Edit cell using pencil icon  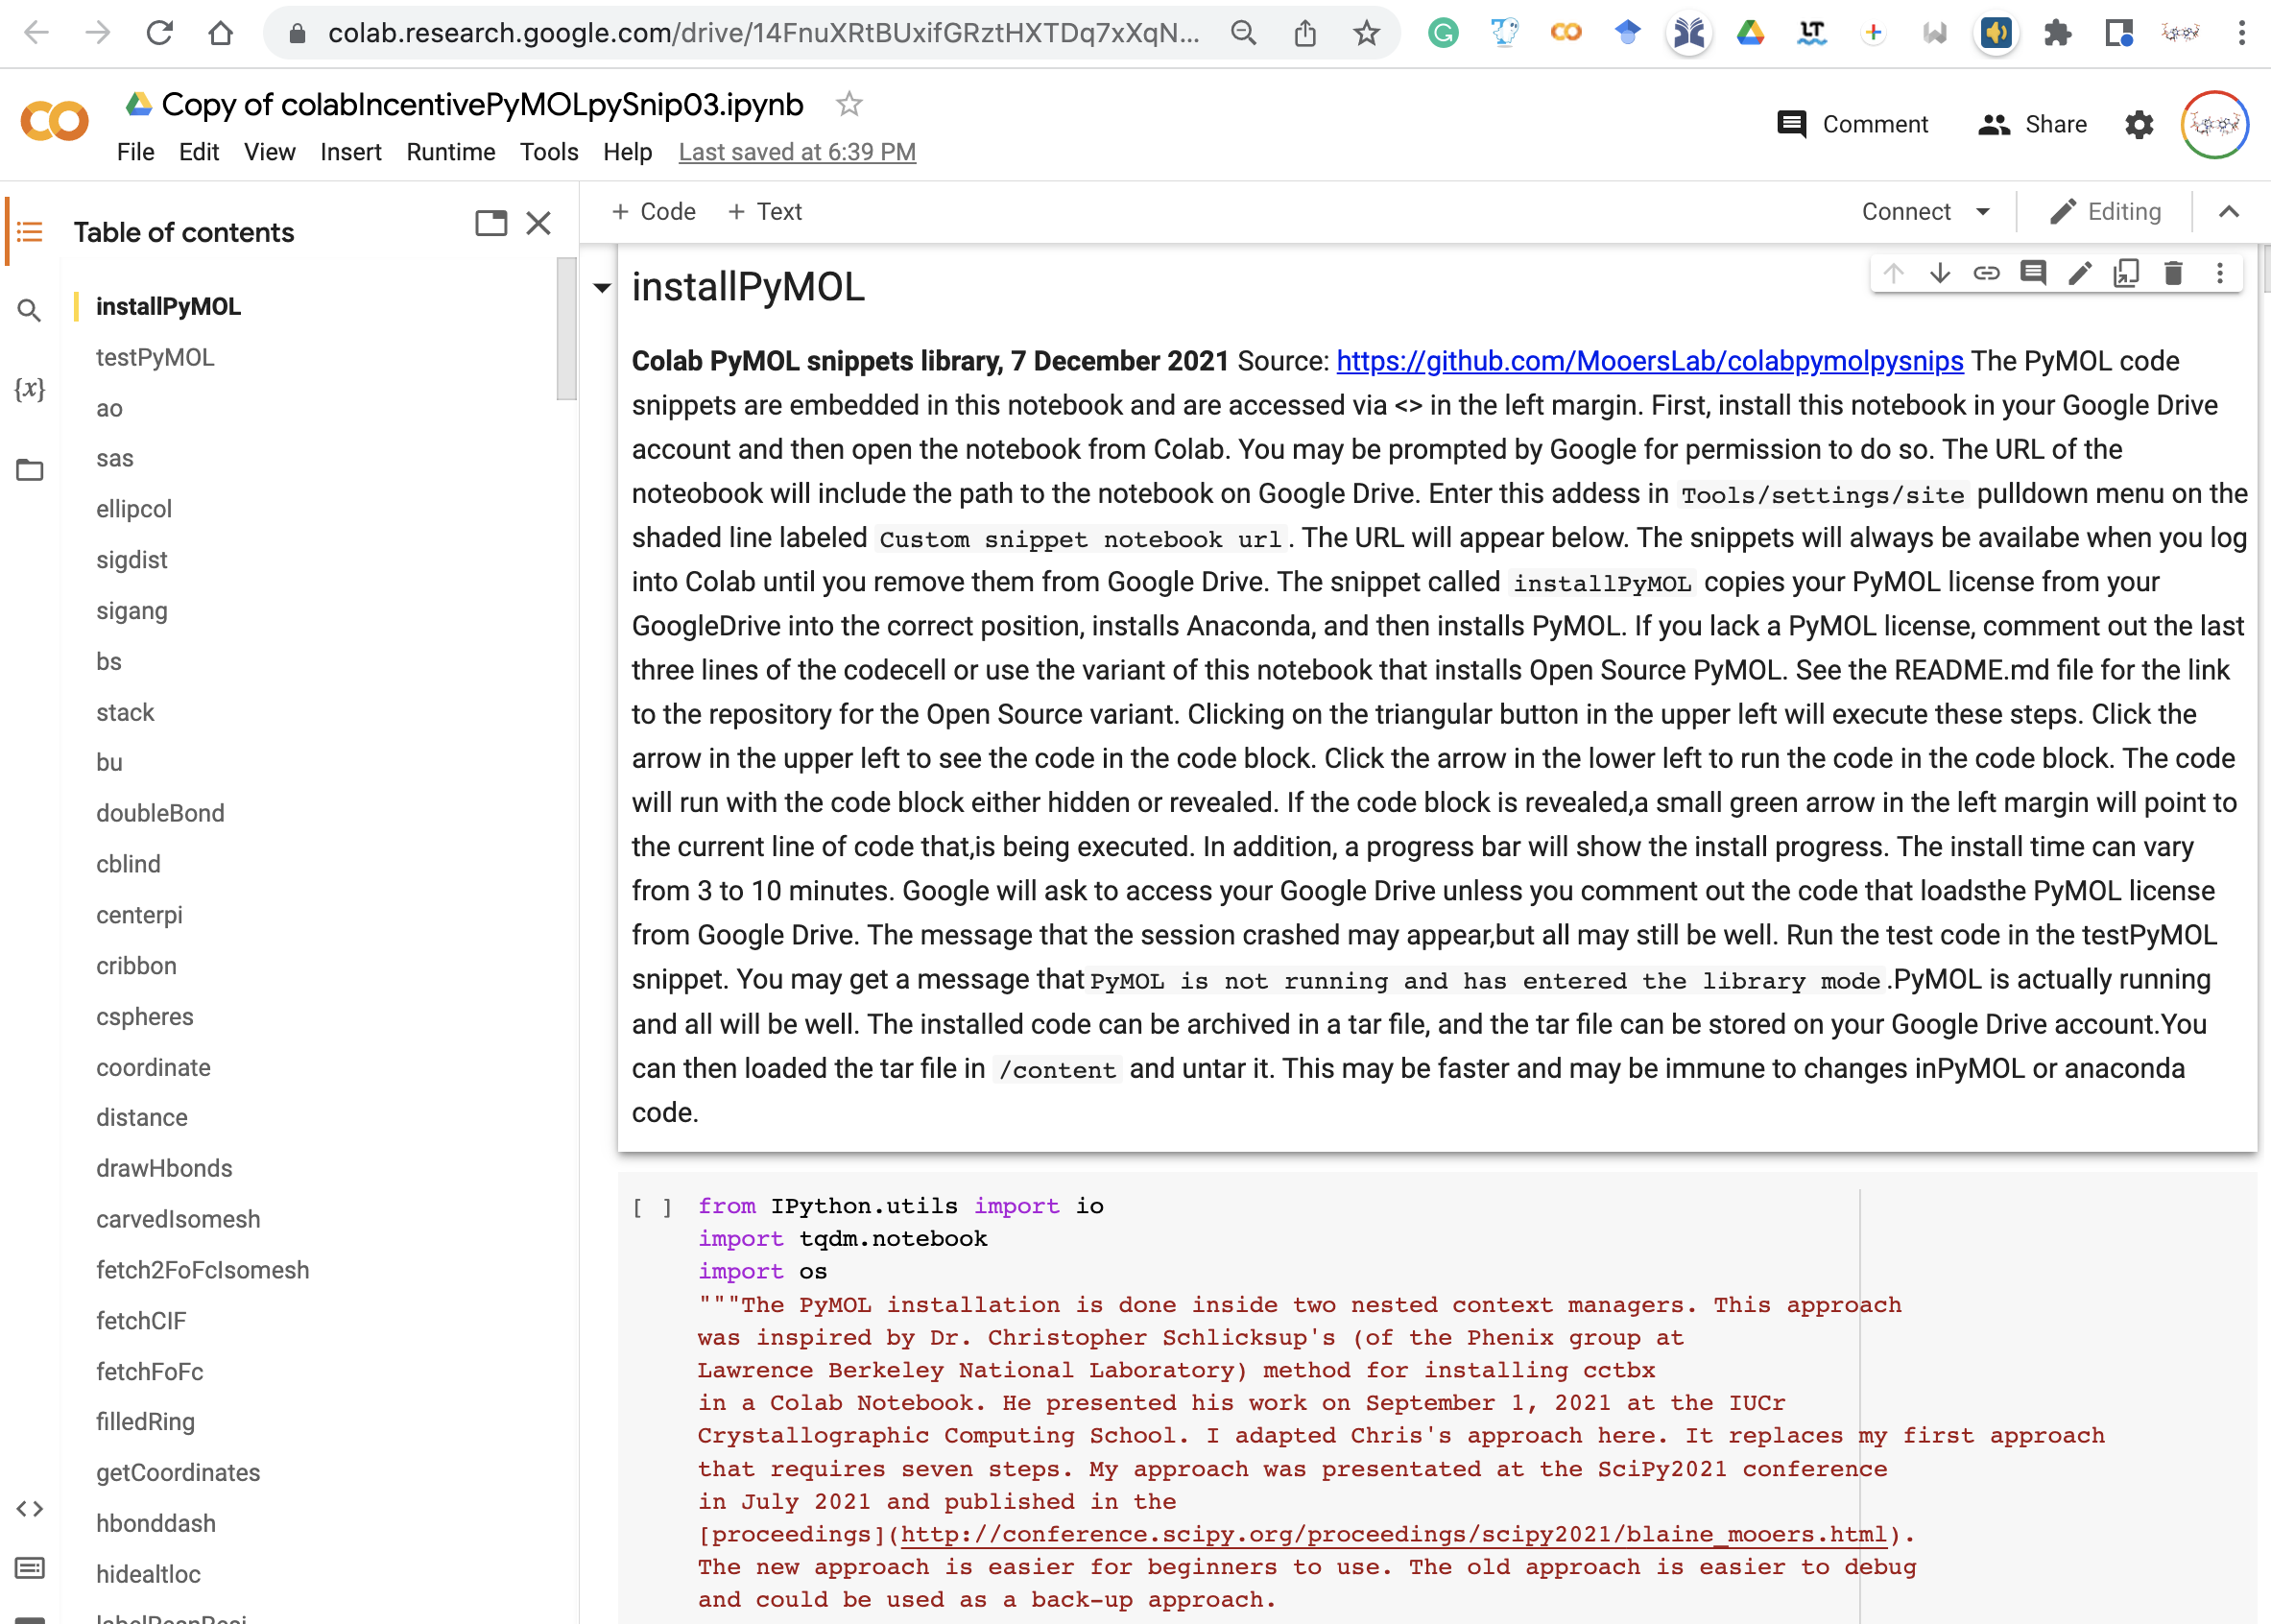coord(2080,273)
